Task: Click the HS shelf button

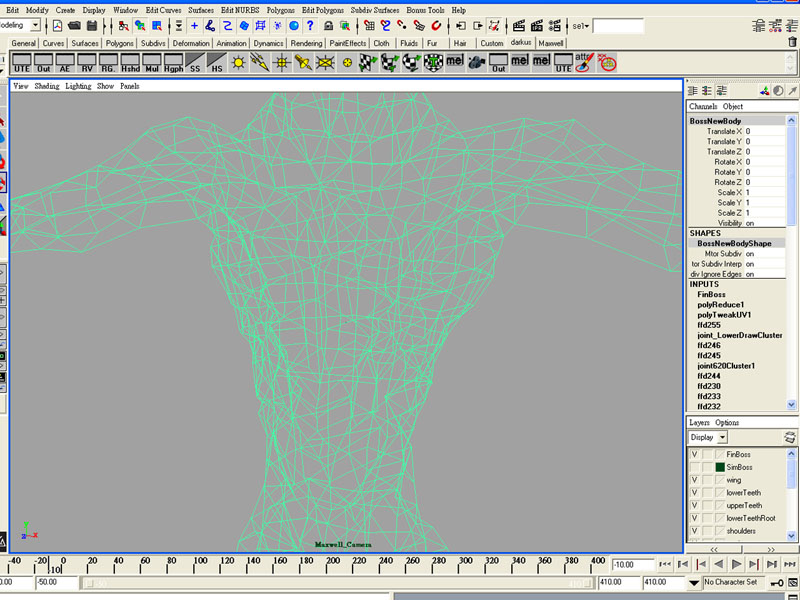Action: tap(217, 63)
